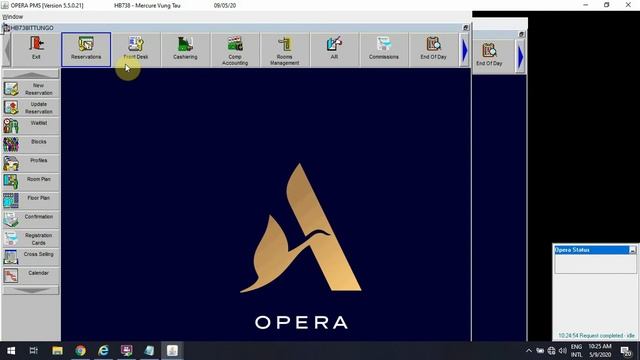Show hidden system tray icons

(x=529, y=351)
